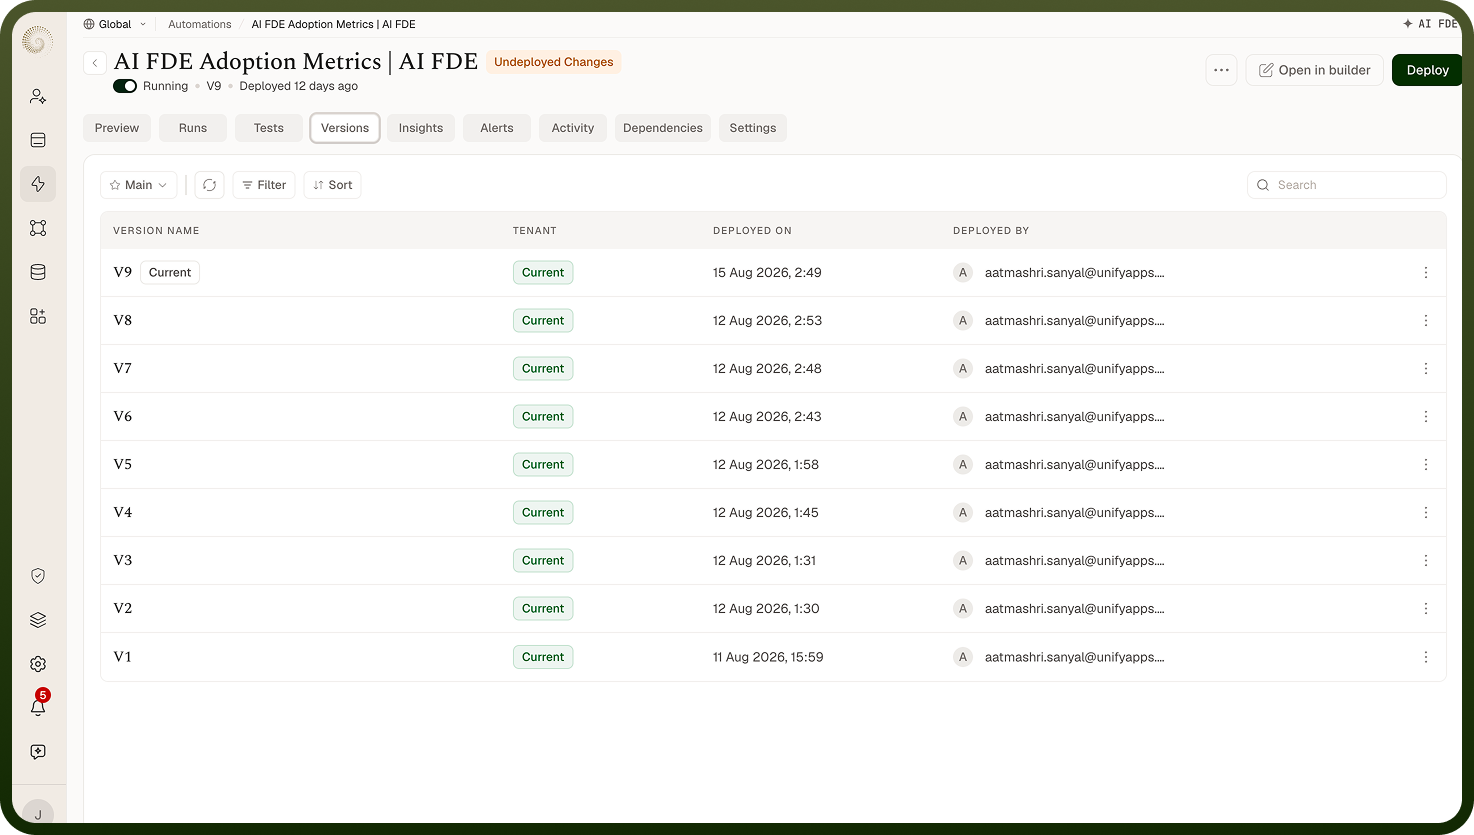Click the Undeployed Changes badge

click(x=554, y=62)
